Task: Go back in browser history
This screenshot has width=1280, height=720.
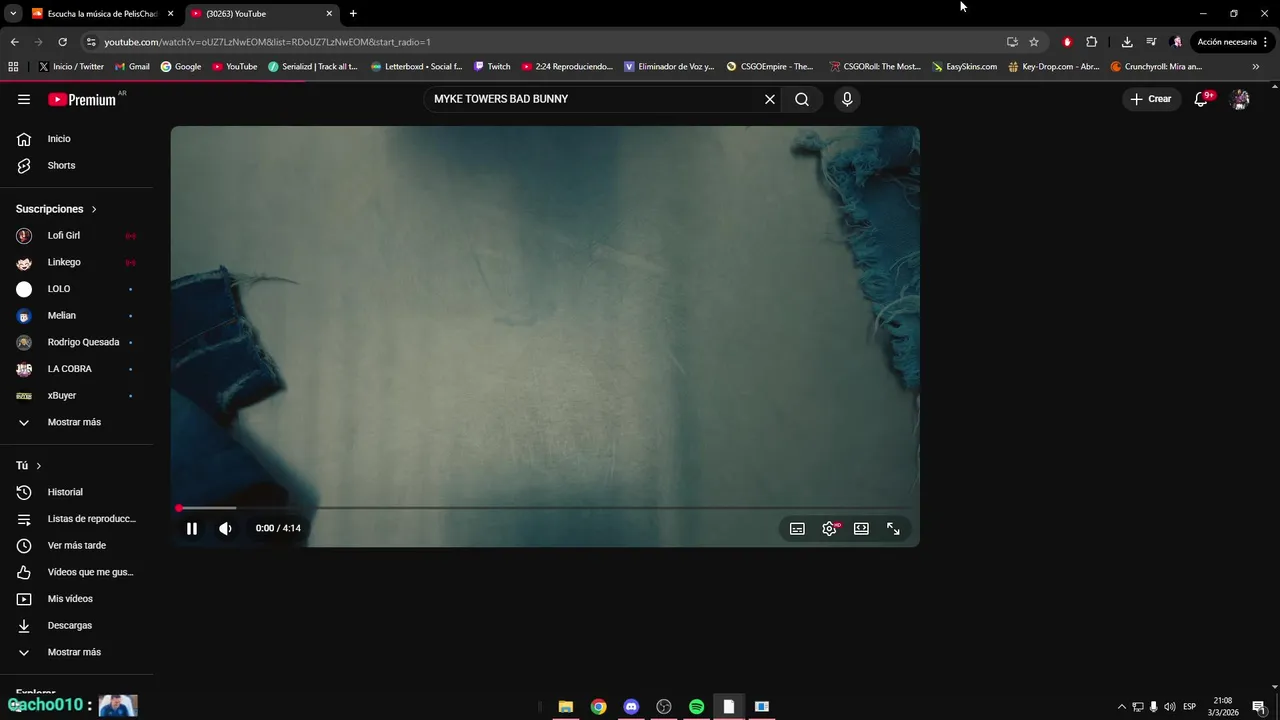Action: tap(14, 42)
